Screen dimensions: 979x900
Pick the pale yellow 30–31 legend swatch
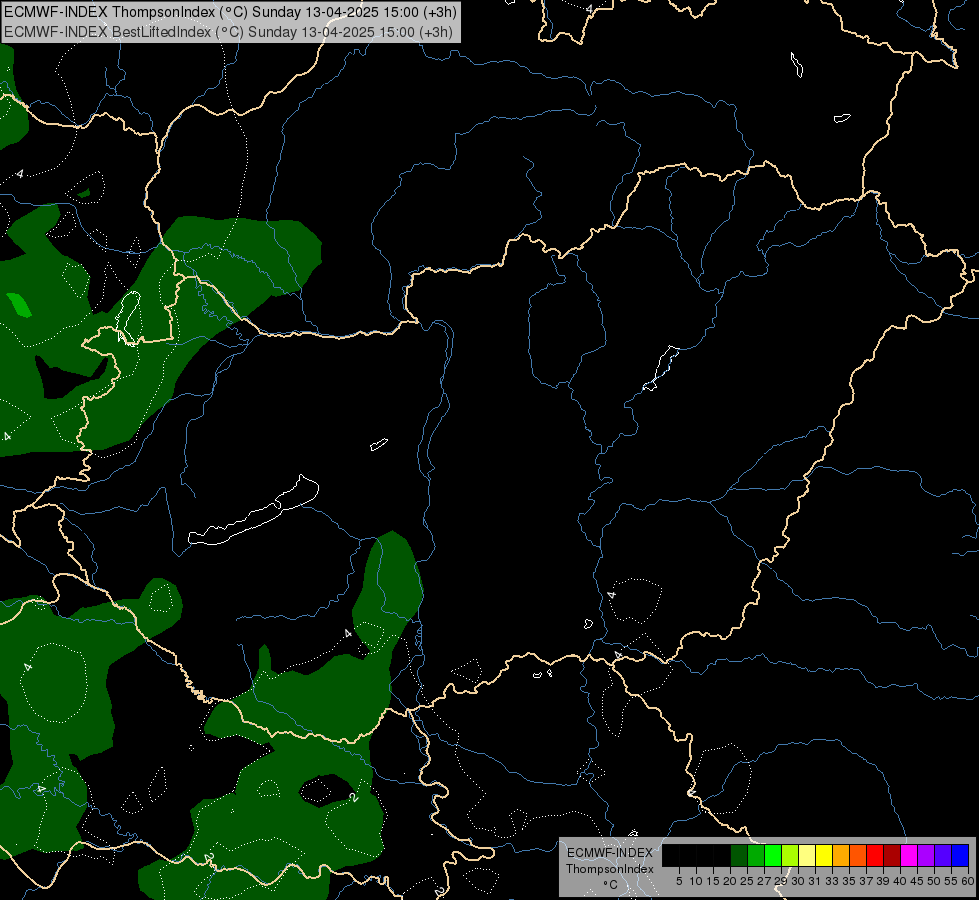(x=807, y=855)
